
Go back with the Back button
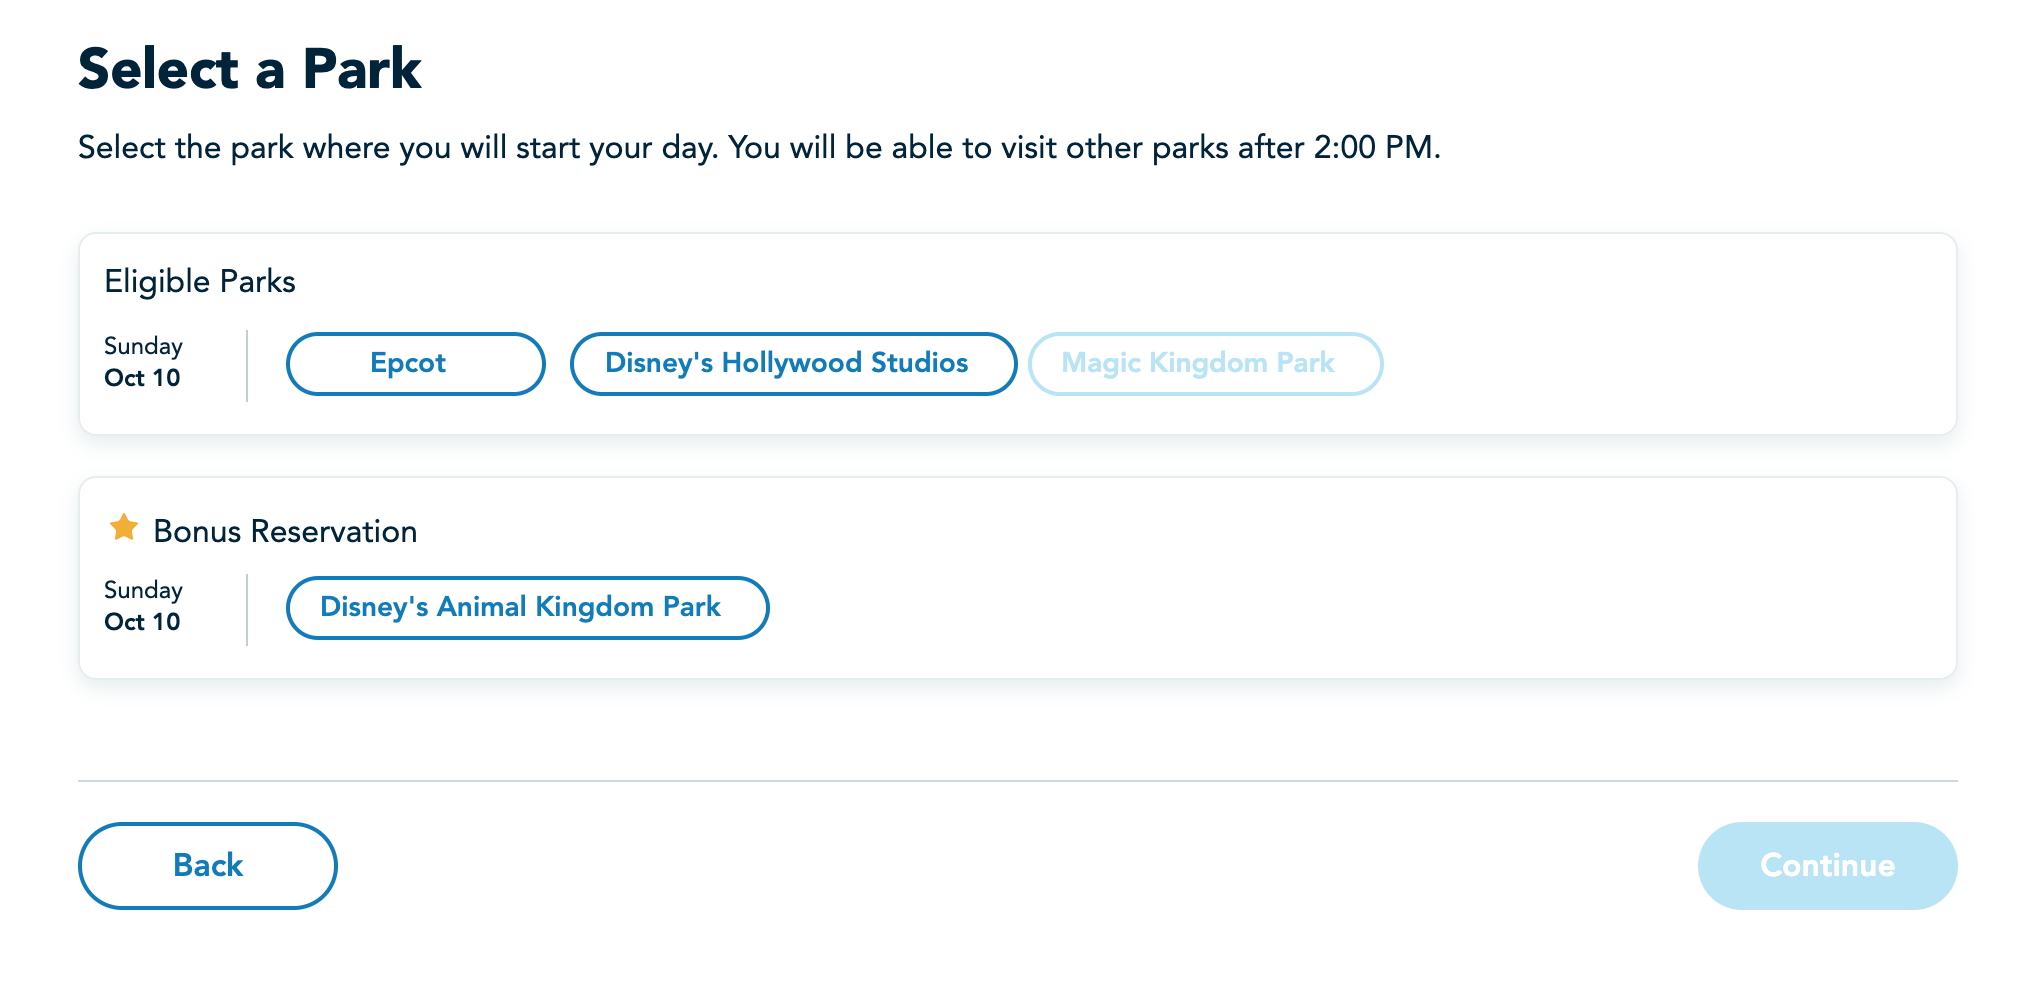pos(207,866)
